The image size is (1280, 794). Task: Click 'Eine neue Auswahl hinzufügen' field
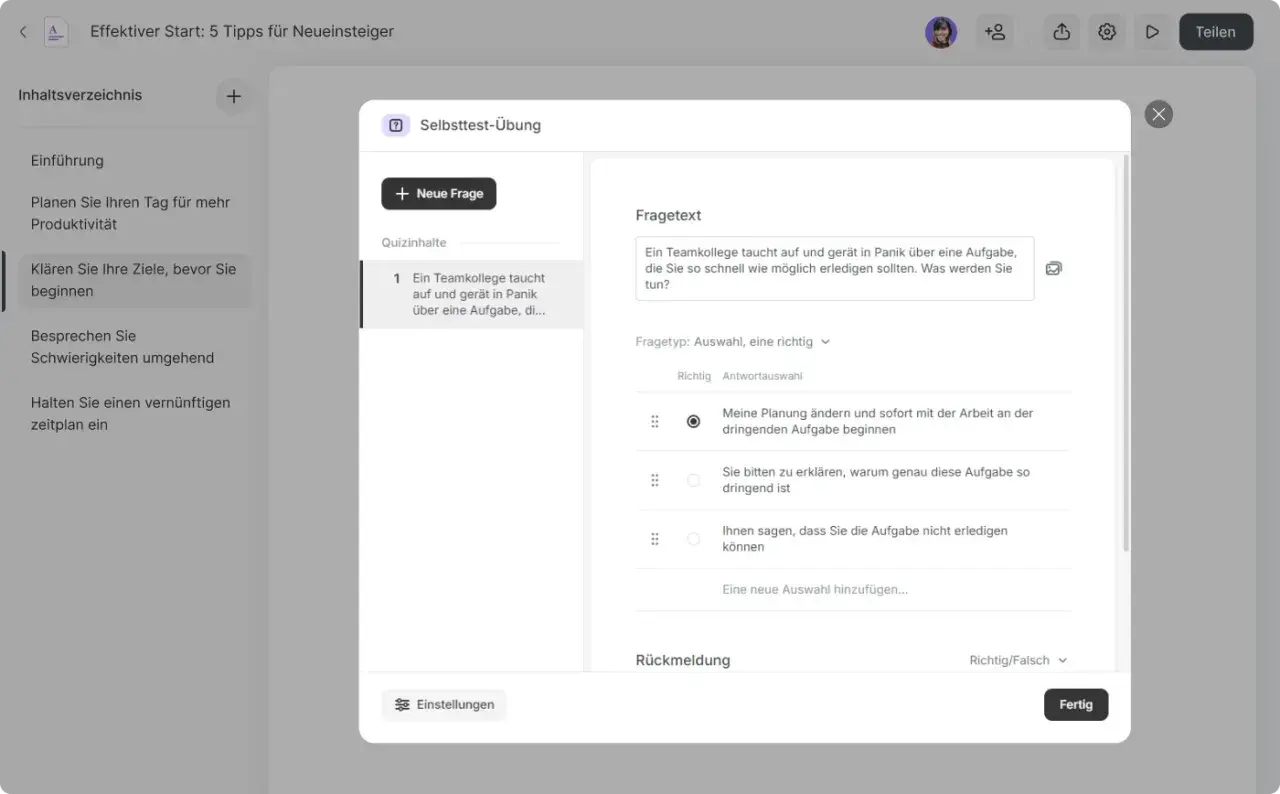pos(853,590)
